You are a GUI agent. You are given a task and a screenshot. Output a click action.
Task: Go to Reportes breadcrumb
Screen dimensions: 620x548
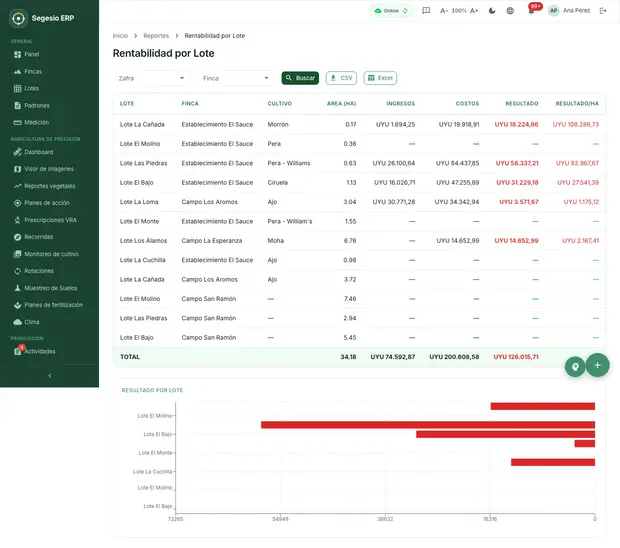pos(156,36)
